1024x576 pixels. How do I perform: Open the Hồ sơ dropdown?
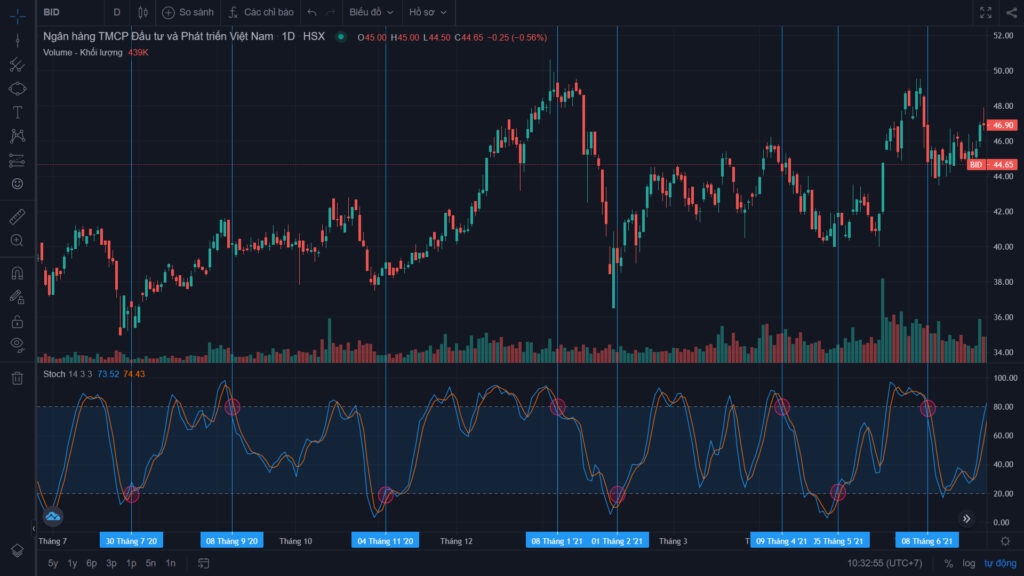click(x=428, y=12)
